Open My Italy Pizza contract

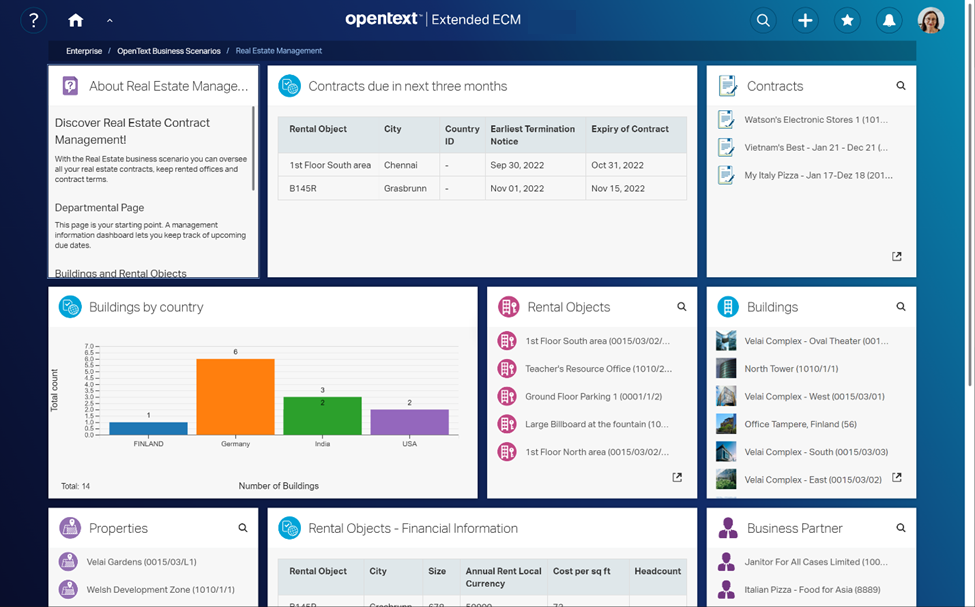click(818, 175)
